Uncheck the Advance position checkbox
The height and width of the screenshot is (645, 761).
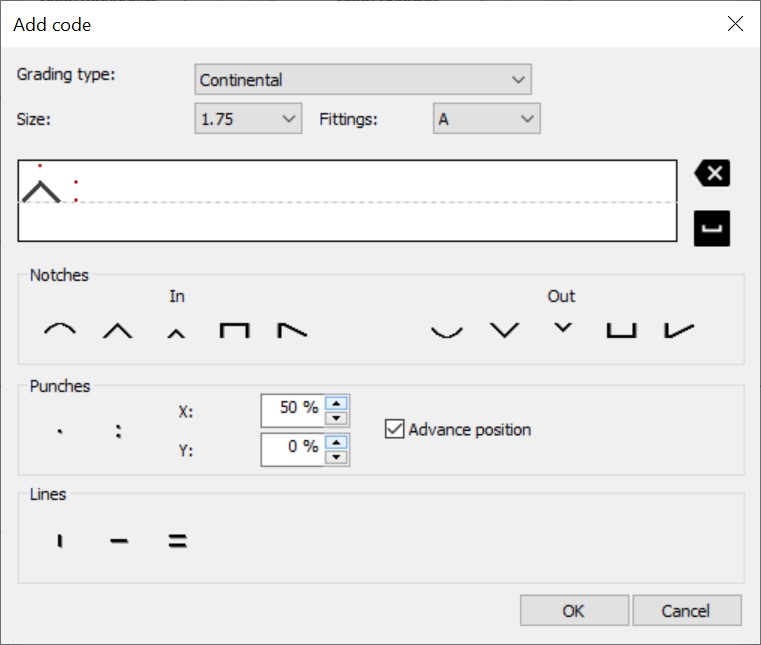pyautogui.click(x=394, y=429)
